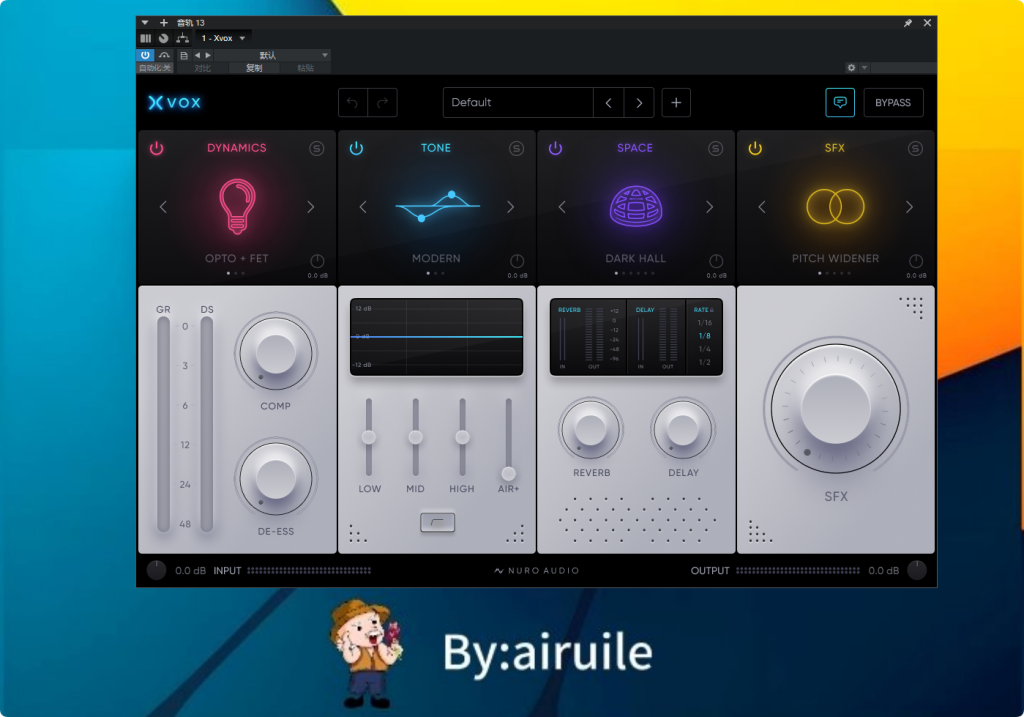The width and height of the screenshot is (1024, 717).
Task: Go to previous SPACE style with left chevron
Action: (562, 207)
